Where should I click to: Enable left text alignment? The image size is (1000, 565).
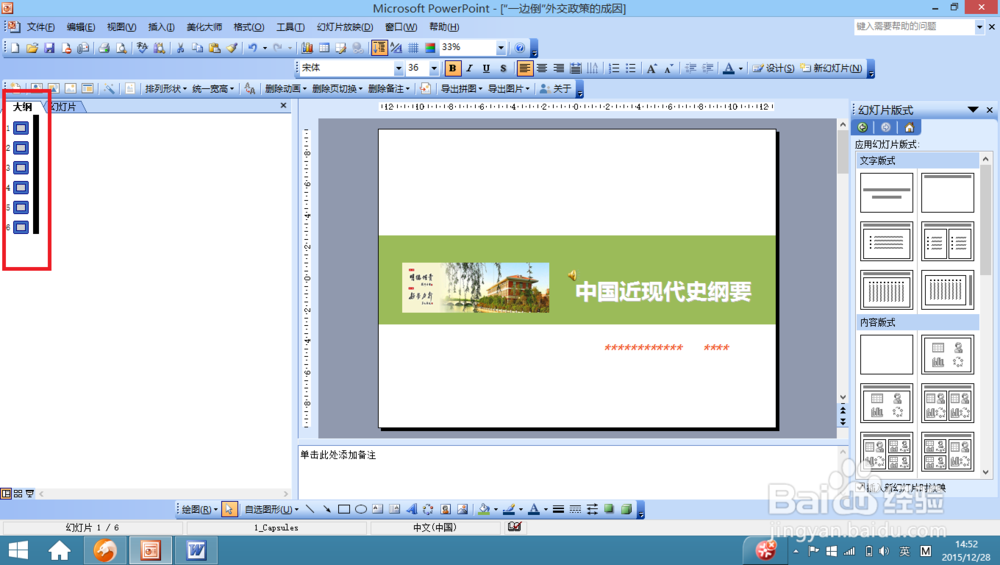pos(524,68)
